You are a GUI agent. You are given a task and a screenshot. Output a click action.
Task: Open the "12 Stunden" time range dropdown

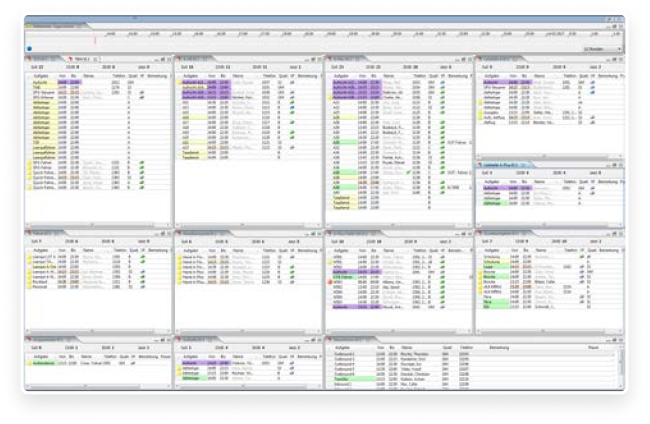(x=603, y=48)
